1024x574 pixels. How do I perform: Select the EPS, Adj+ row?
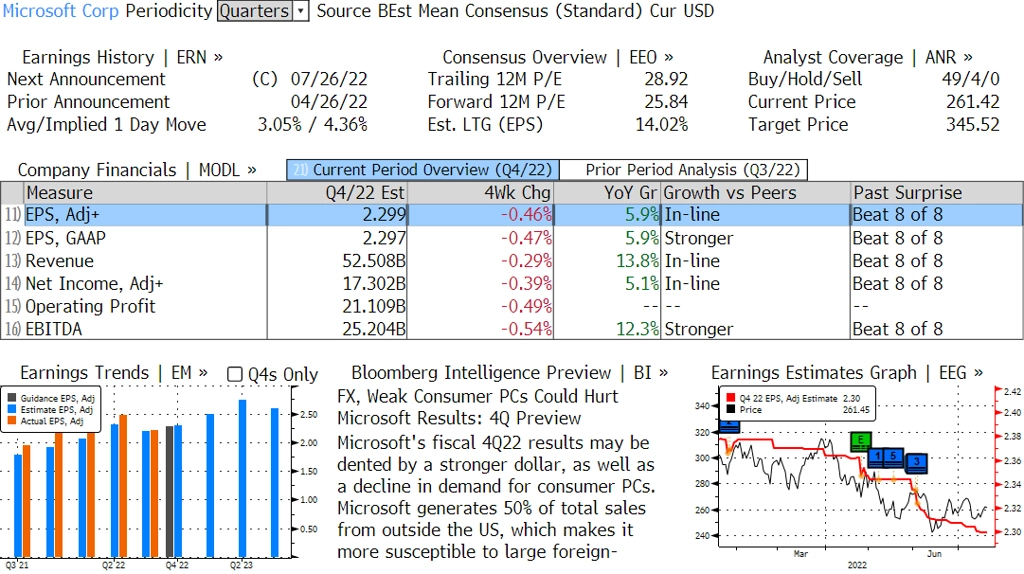[x=511, y=215]
